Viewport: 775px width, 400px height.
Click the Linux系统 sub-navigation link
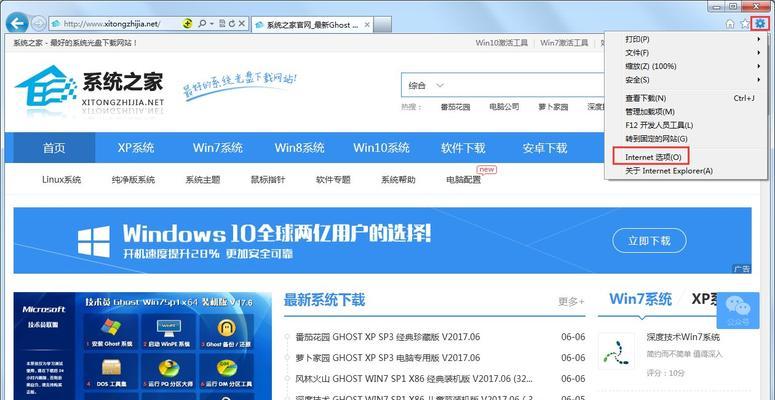61,180
